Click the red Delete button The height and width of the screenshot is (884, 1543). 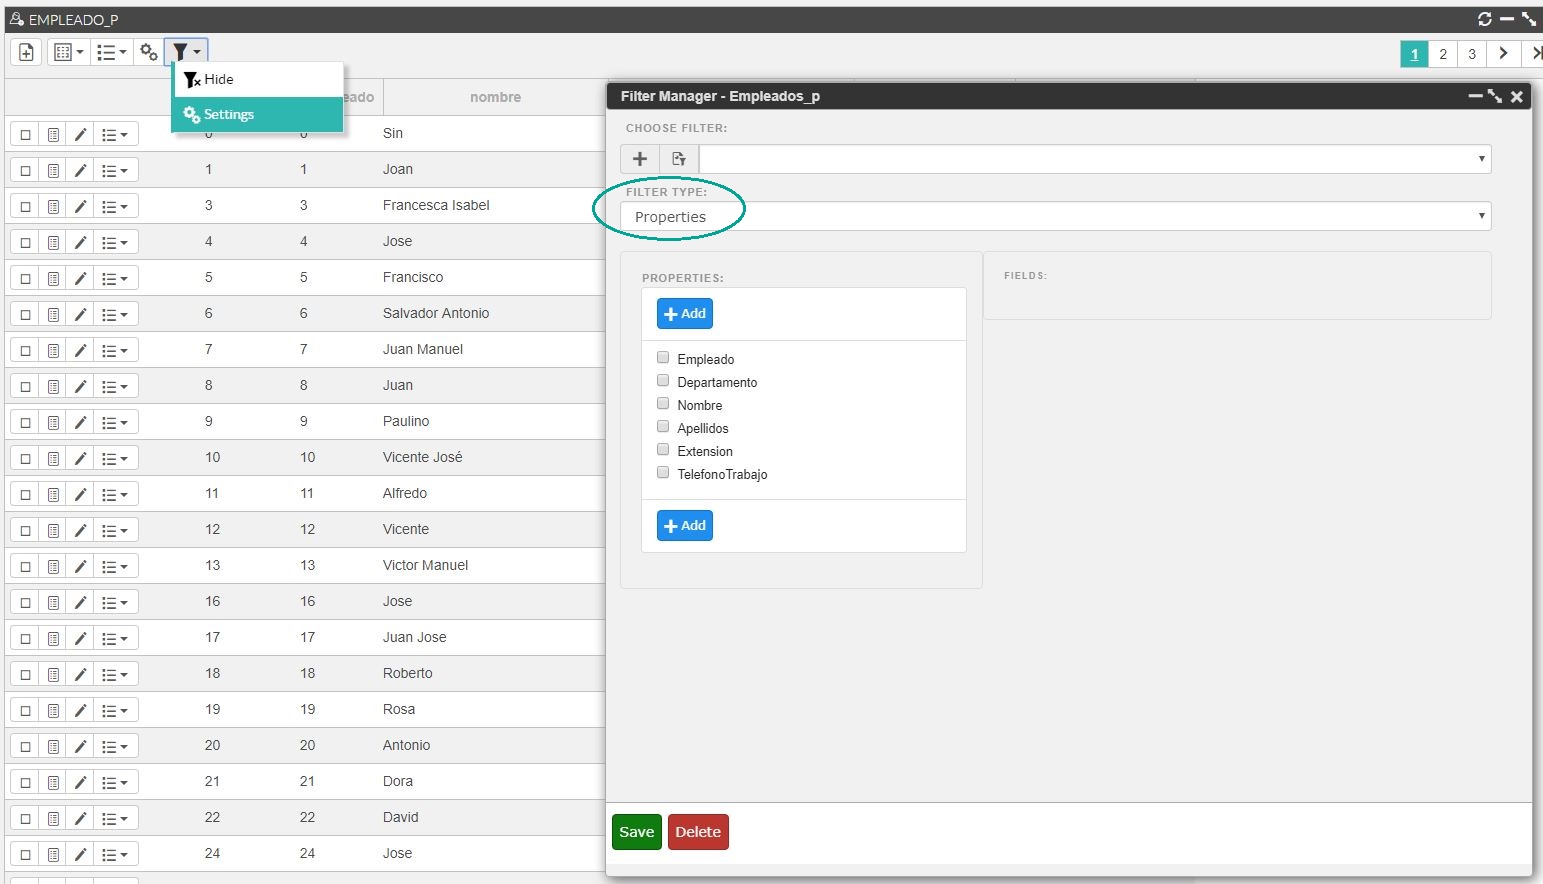[698, 832]
